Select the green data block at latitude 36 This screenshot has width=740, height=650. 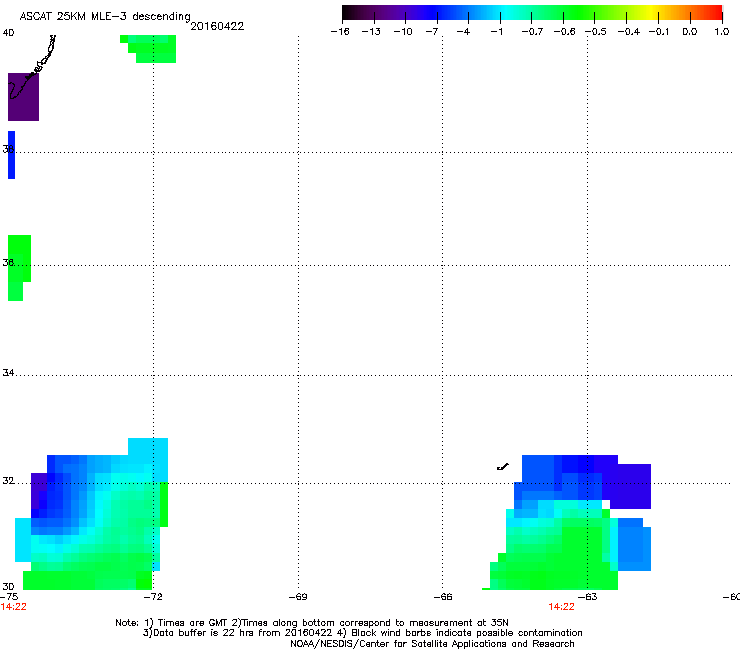pyautogui.click(x=19, y=268)
